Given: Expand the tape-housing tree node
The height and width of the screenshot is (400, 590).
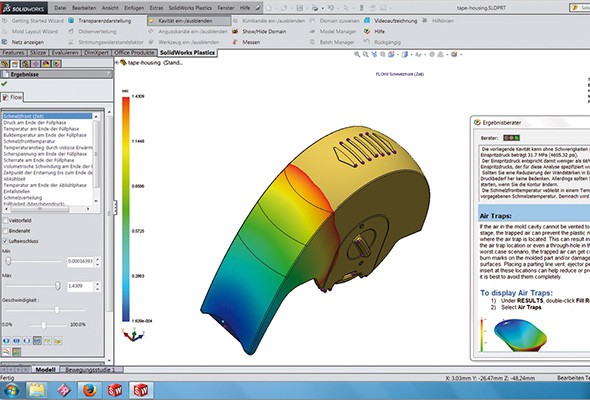Looking at the screenshot, I should 117,62.
